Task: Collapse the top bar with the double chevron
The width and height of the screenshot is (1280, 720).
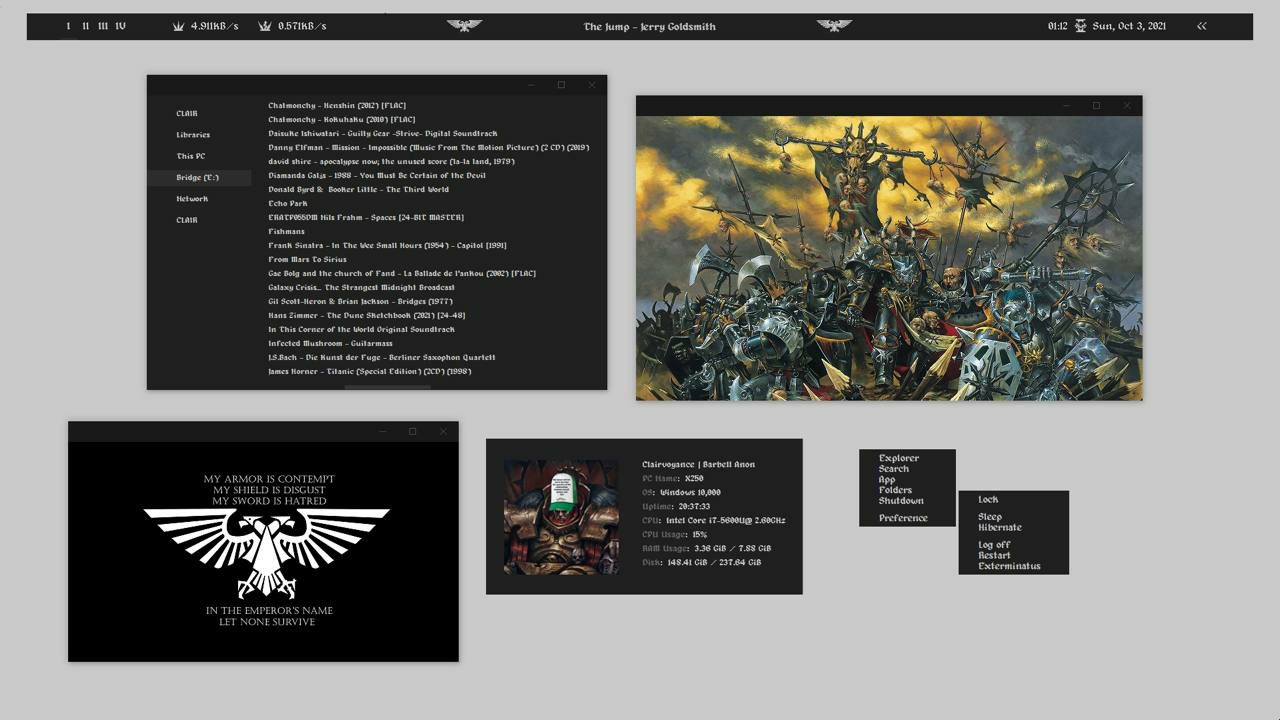Action: click(1201, 26)
